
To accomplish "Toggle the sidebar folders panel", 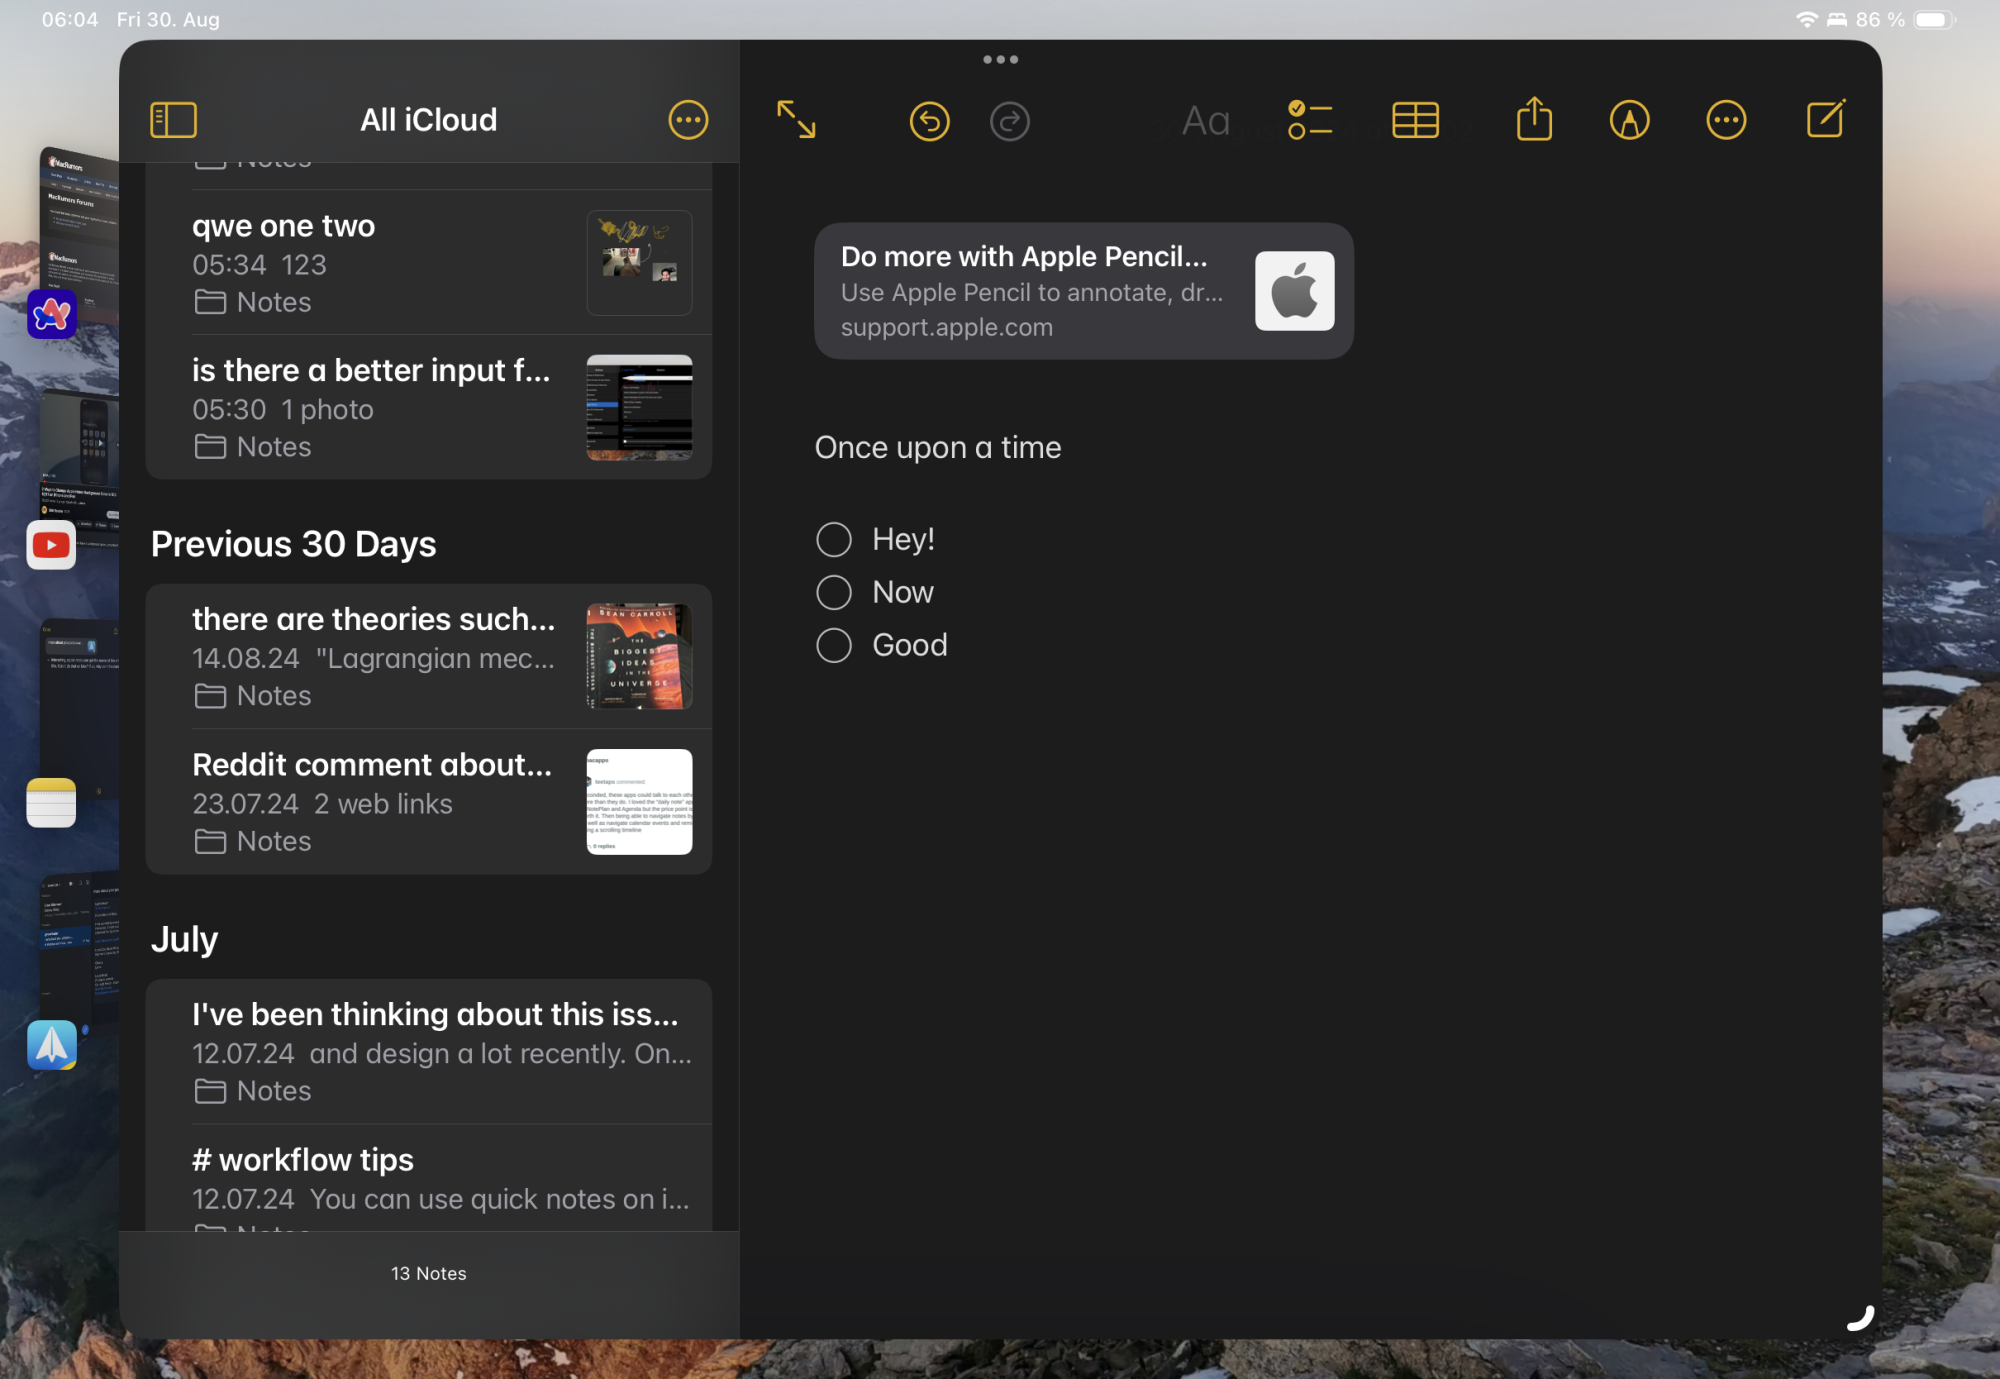I will pos(173,120).
